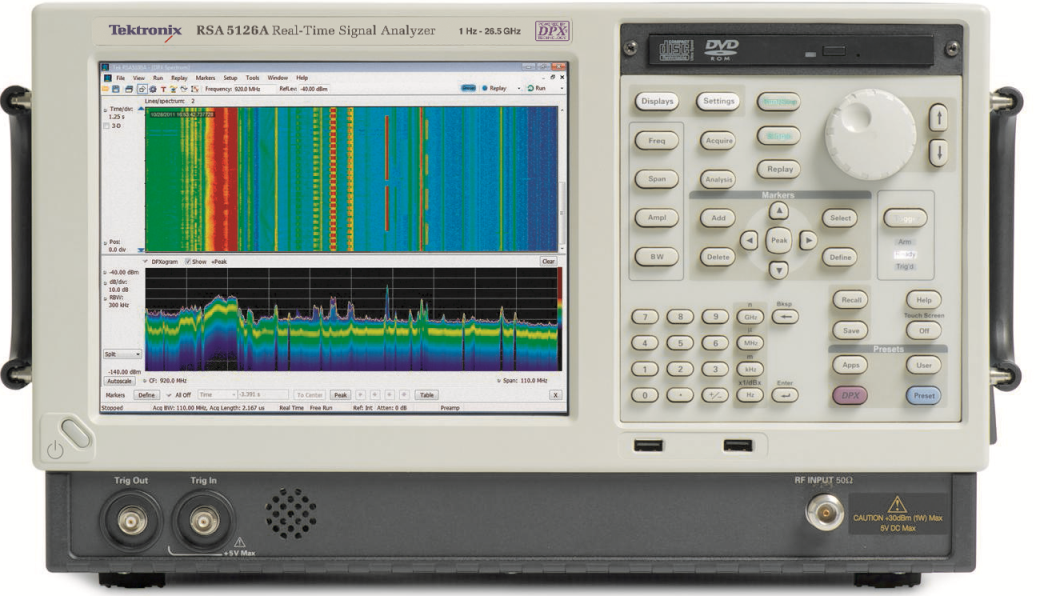Tap the marker Up arrow hardware key
The image size is (1040, 596).
coord(779,211)
